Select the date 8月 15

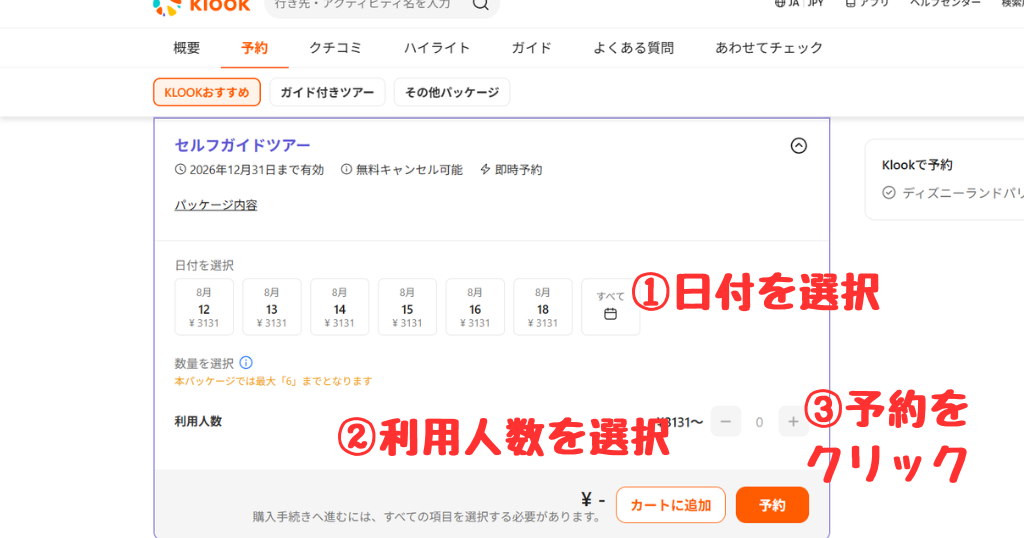coord(408,307)
